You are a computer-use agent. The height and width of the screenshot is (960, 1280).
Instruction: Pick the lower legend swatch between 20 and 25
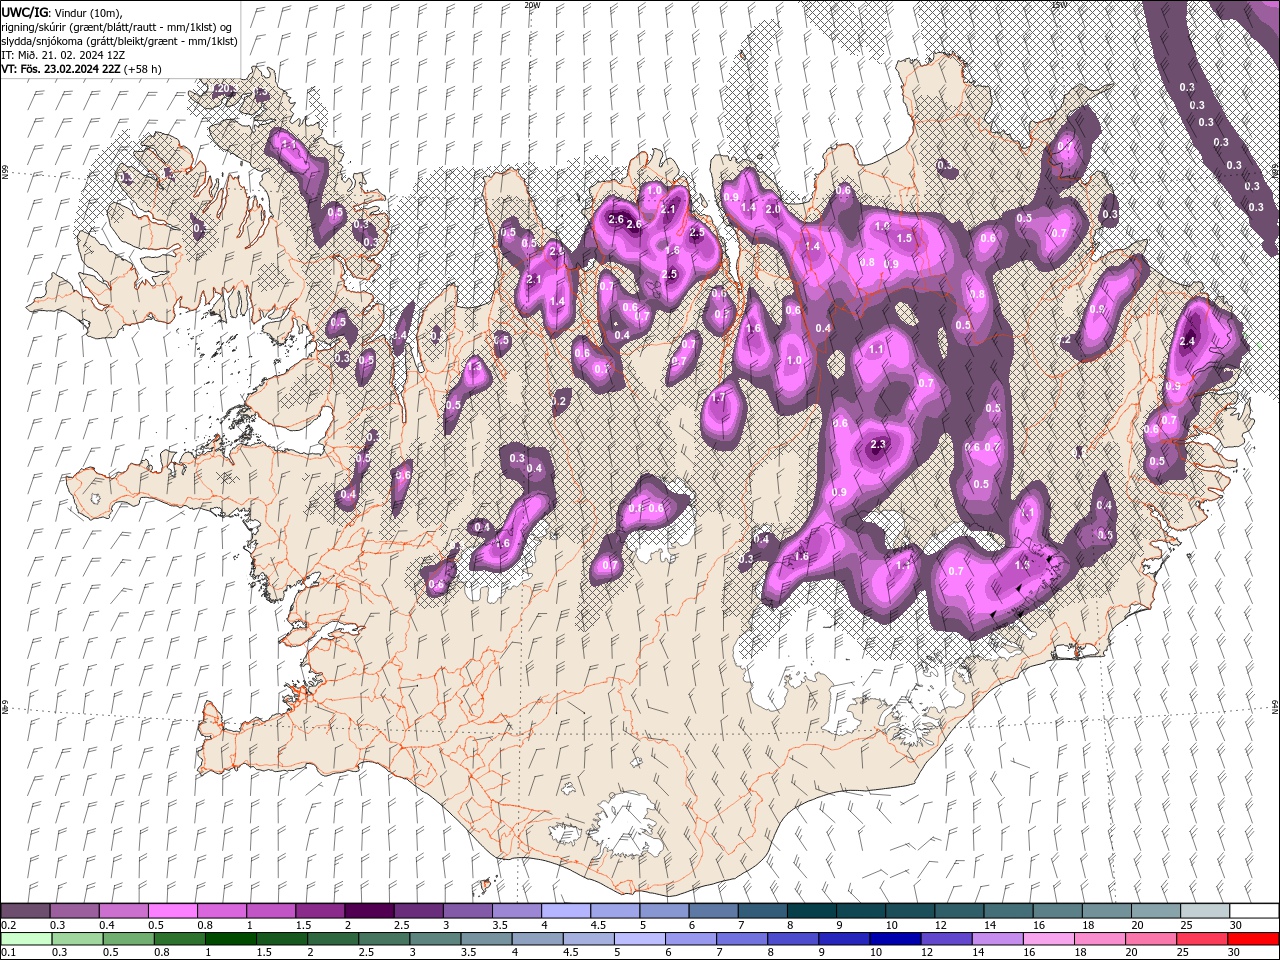pyautogui.click(x=1150, y=939)
